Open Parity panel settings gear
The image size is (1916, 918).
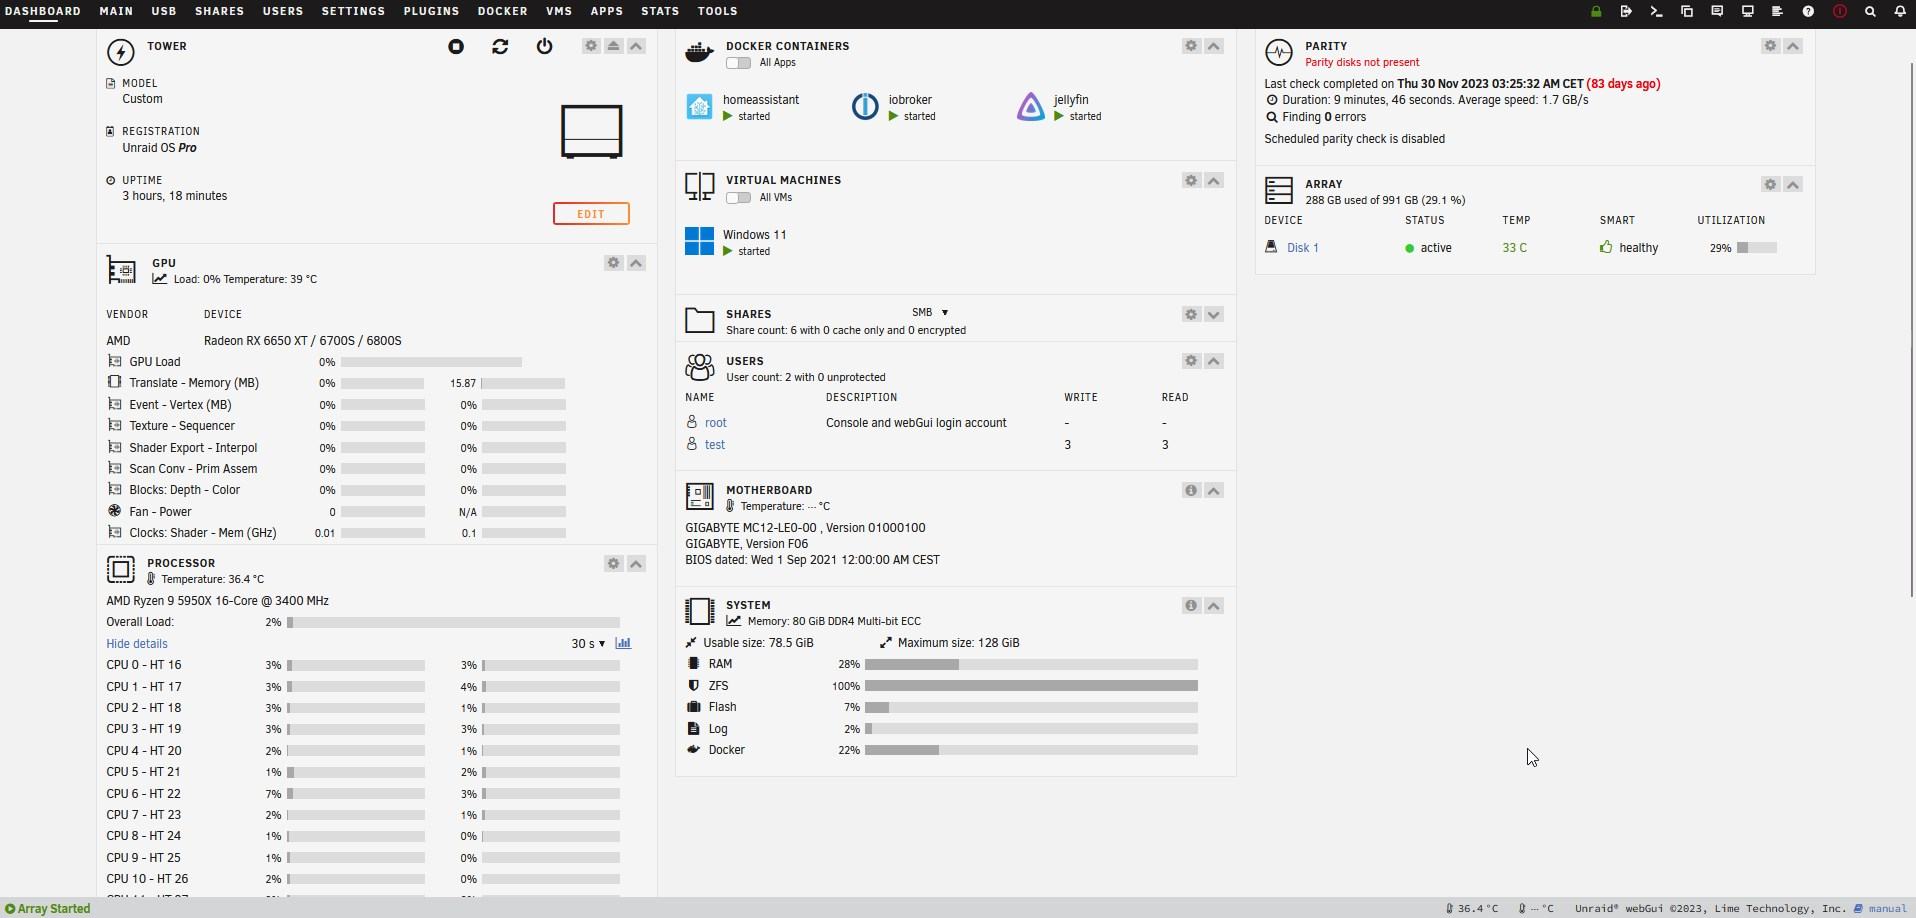[x=1770, y=46]
